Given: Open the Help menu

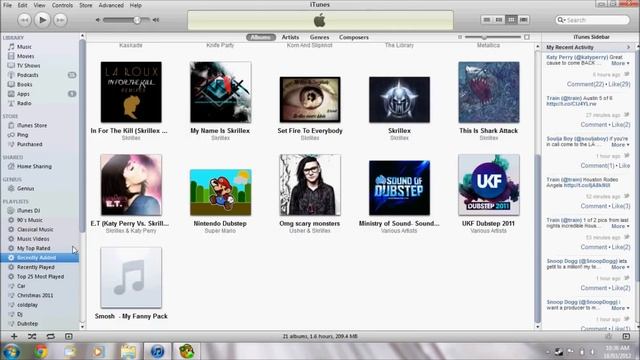Looking at the screenshot, I should (136, 5).
